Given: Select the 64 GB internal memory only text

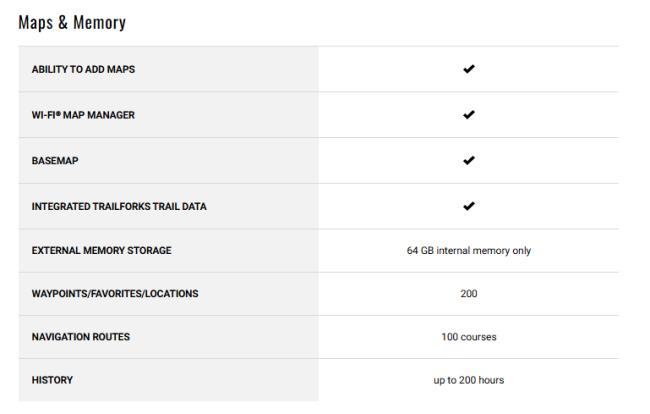Looking at the screenshot, I should (468, 251).
